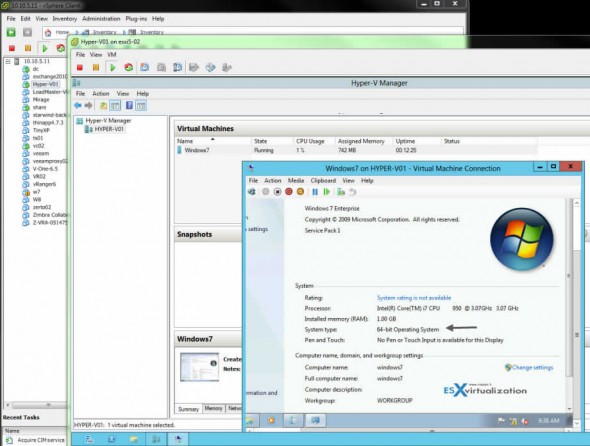Click the Revert icon in Virtual Machine Connection
Screen dimensions: 590x446
(352, 192)
